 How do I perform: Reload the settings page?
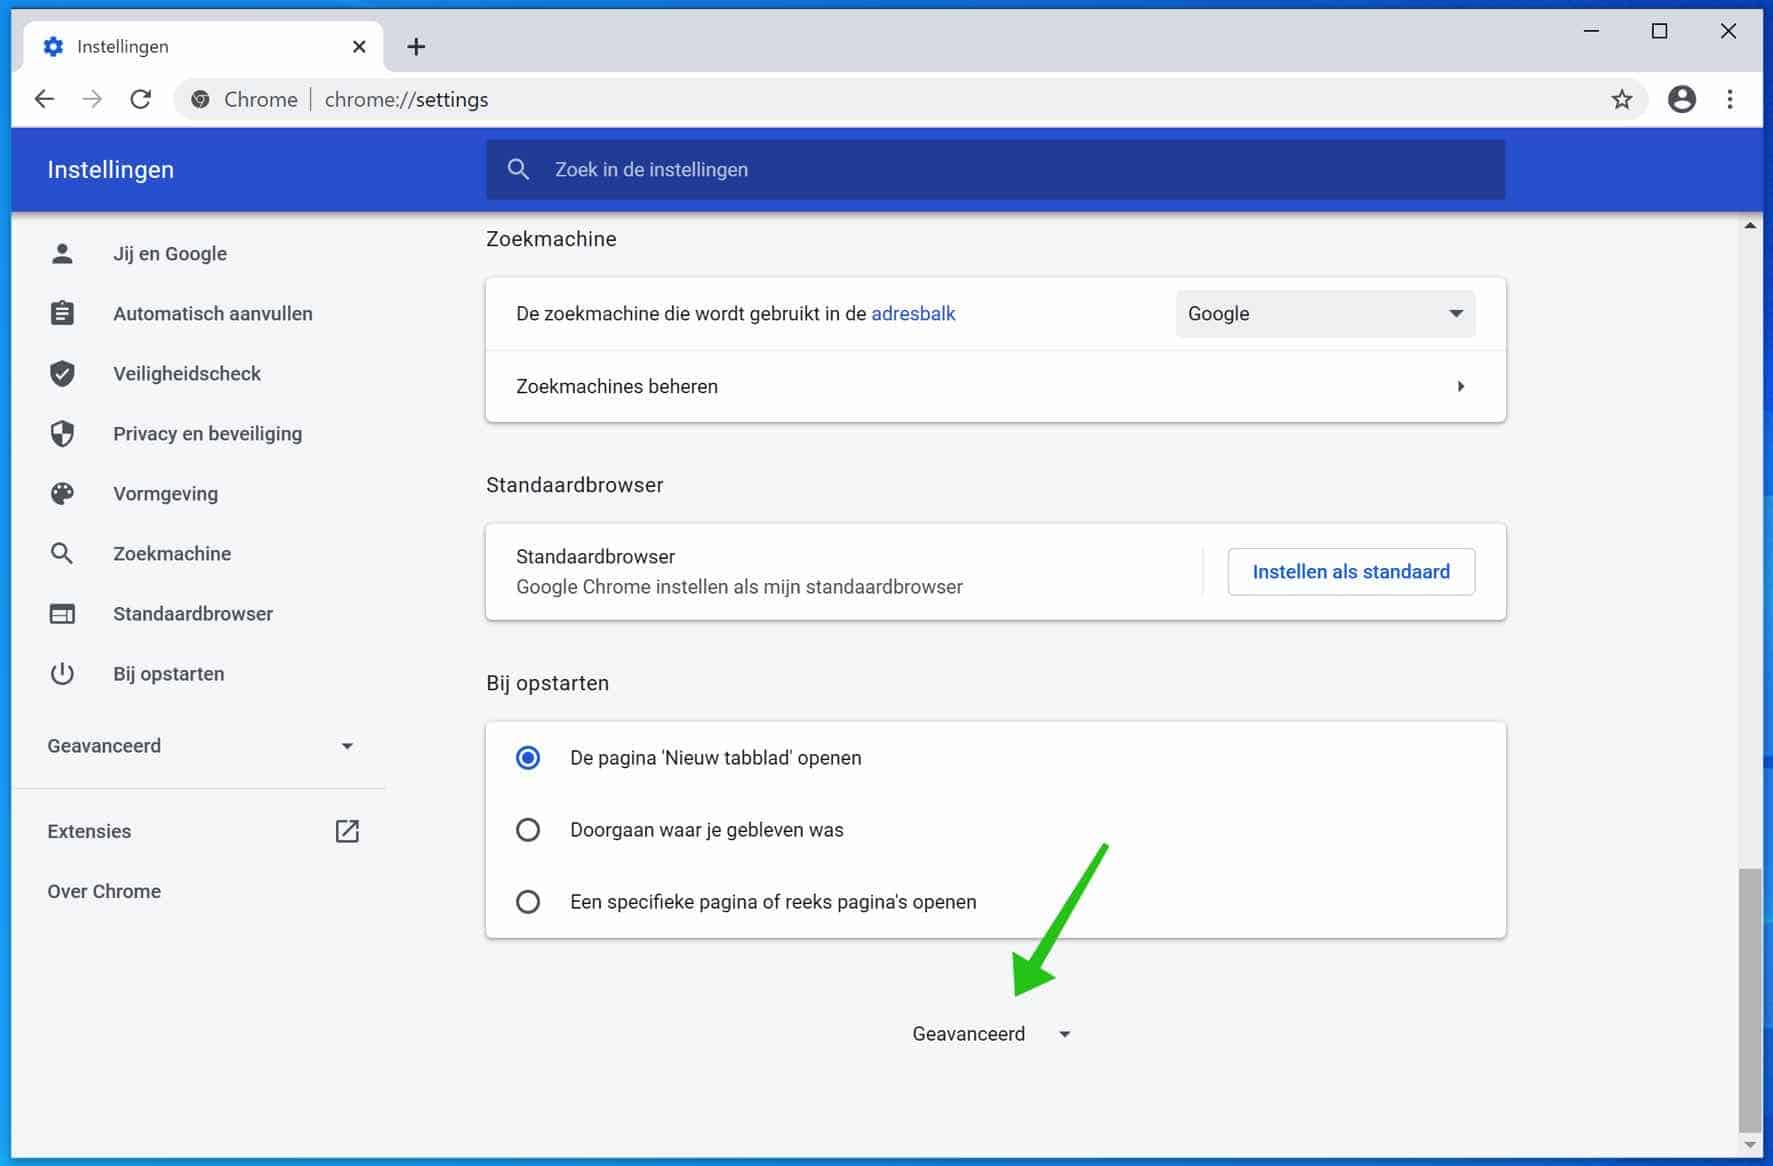coord(141,99)
